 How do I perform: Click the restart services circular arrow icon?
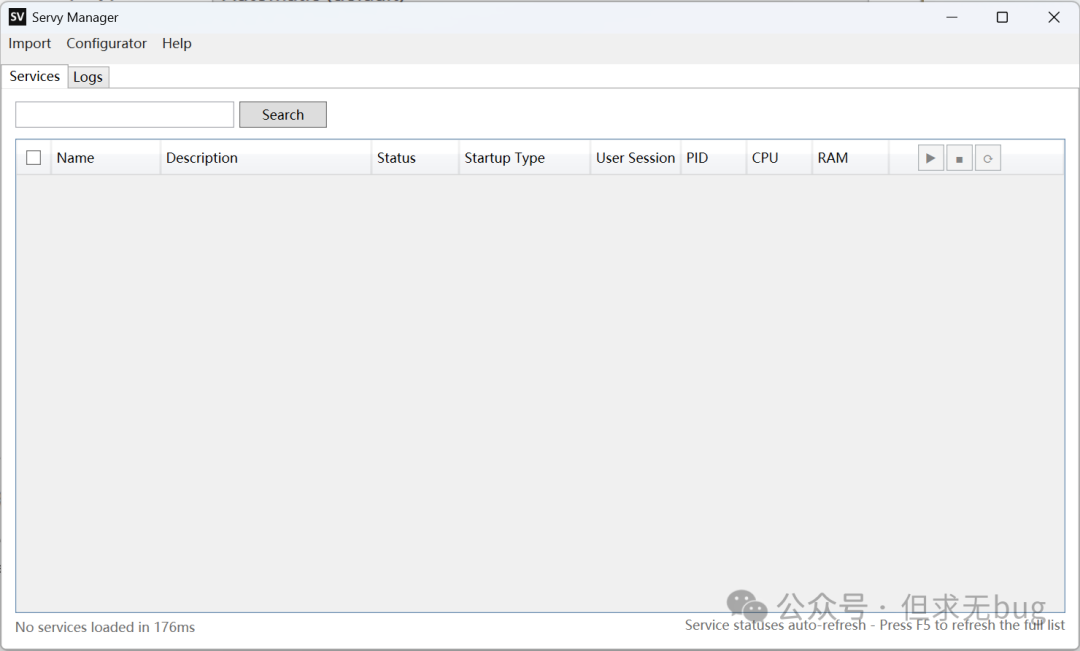[x=988, y=158]
